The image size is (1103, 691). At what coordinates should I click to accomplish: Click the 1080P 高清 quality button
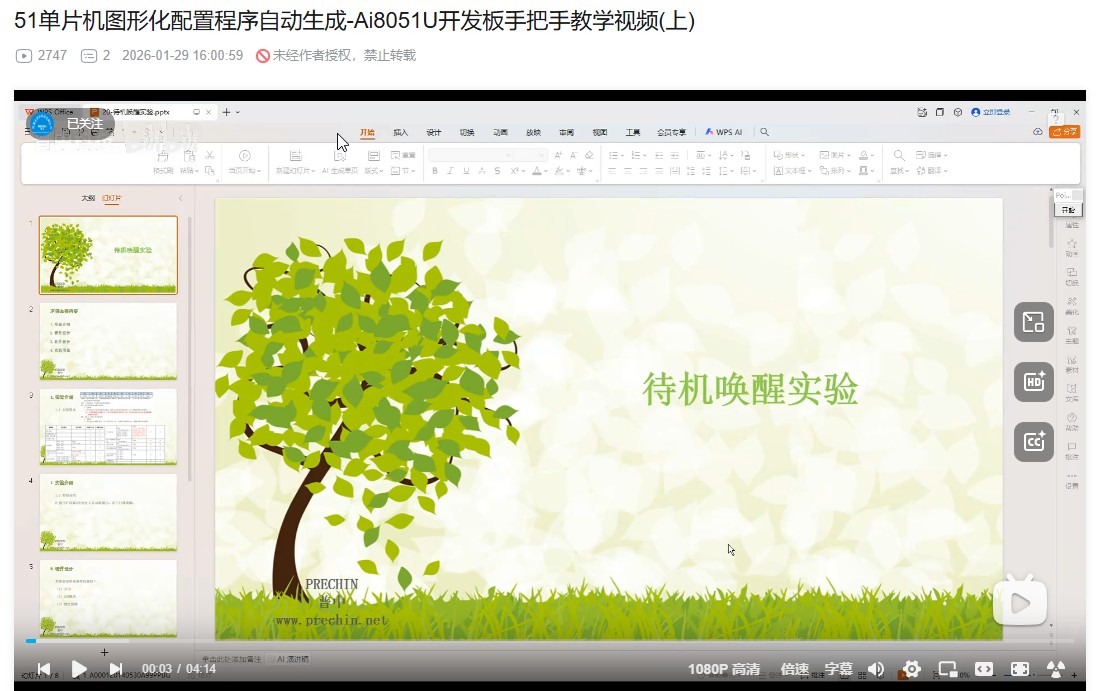pyautogui.click(x=722, y=668)
